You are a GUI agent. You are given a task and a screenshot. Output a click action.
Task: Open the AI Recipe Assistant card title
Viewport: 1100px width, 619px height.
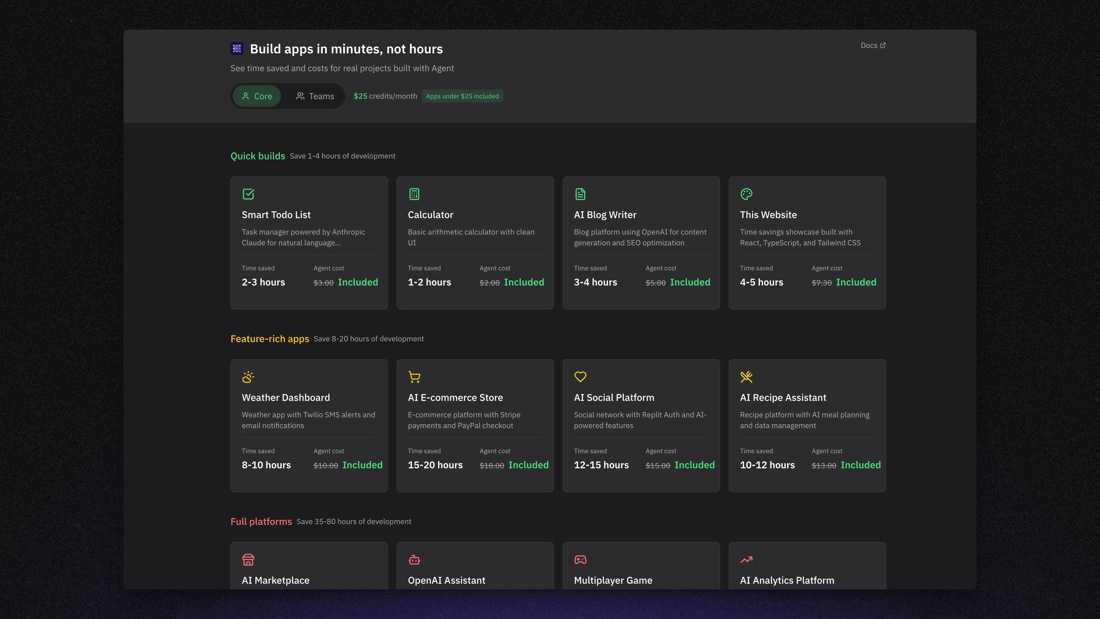(x=783, y=397)
